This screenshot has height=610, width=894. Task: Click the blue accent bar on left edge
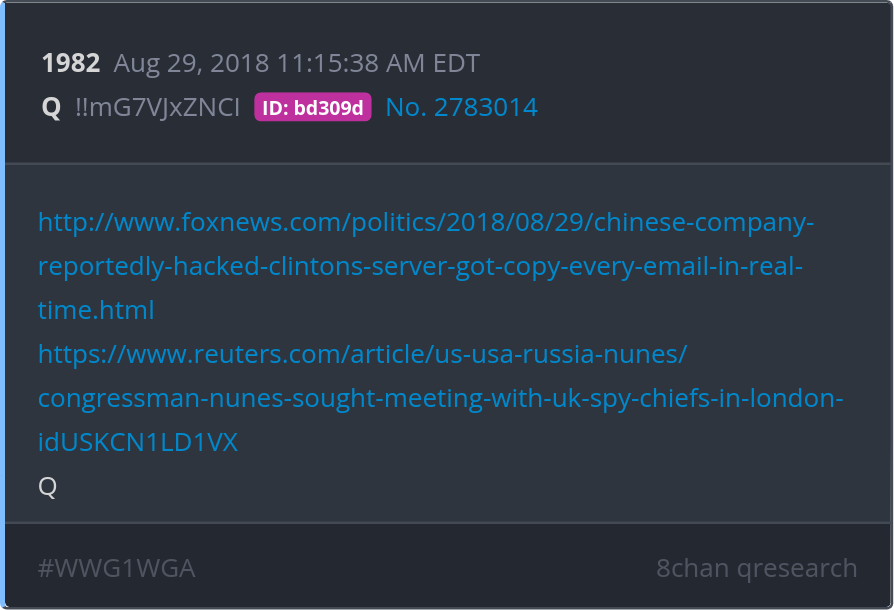[x=2, y=305]
